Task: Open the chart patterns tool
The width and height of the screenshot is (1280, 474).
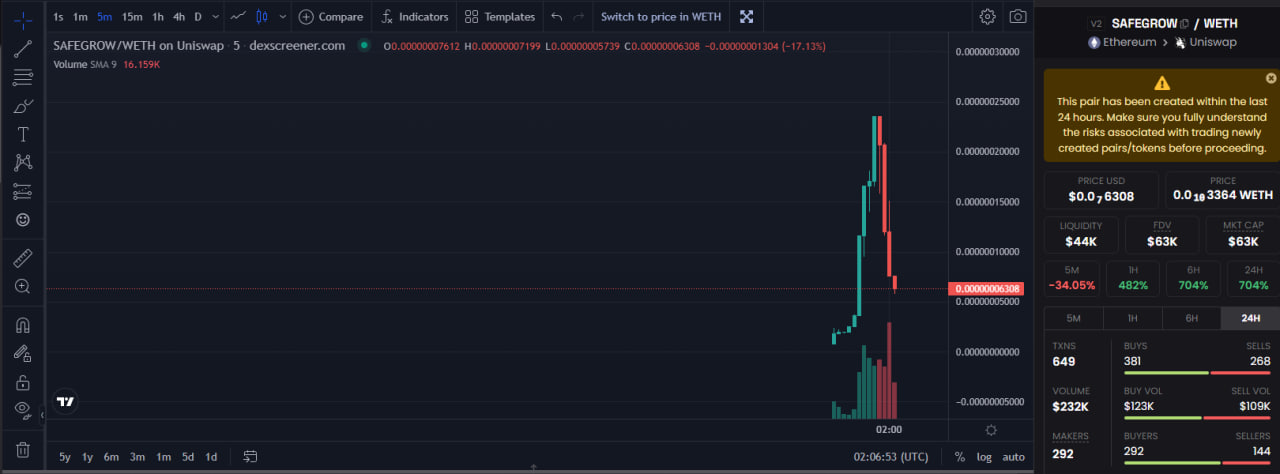Action: pos(23,162)
